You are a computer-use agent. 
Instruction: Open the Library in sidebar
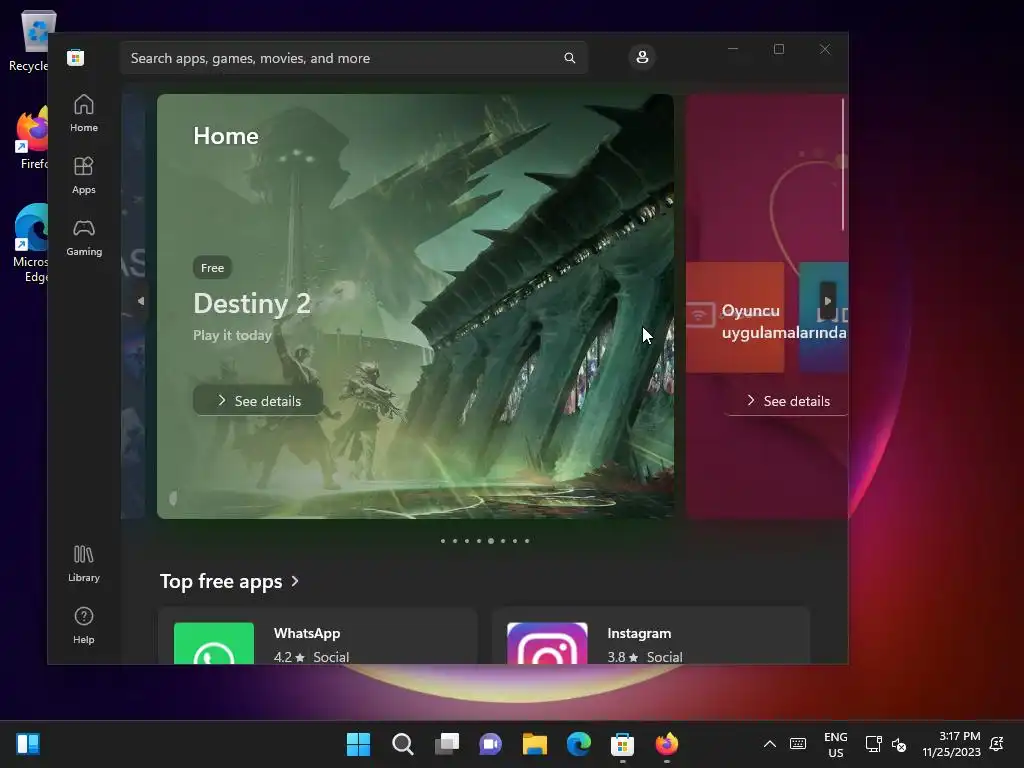(84, 564)
